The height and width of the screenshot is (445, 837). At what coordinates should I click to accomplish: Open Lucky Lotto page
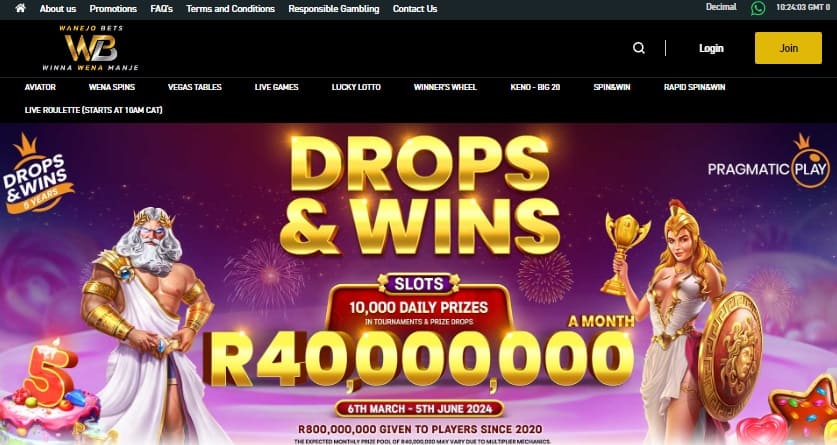coord(356,87)
